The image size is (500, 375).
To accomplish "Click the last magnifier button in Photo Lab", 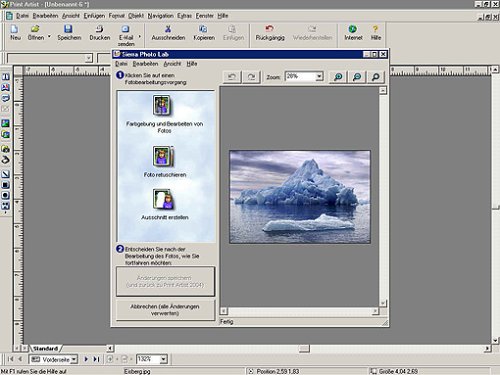I will [x=376, y=77].
